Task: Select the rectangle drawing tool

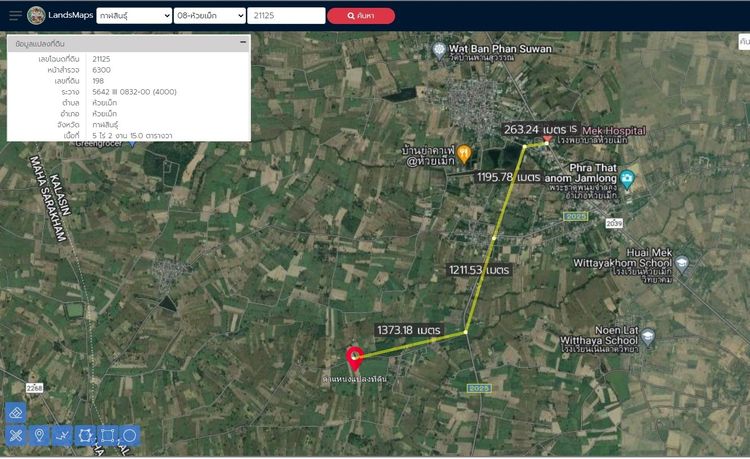Action: point(107,436)
